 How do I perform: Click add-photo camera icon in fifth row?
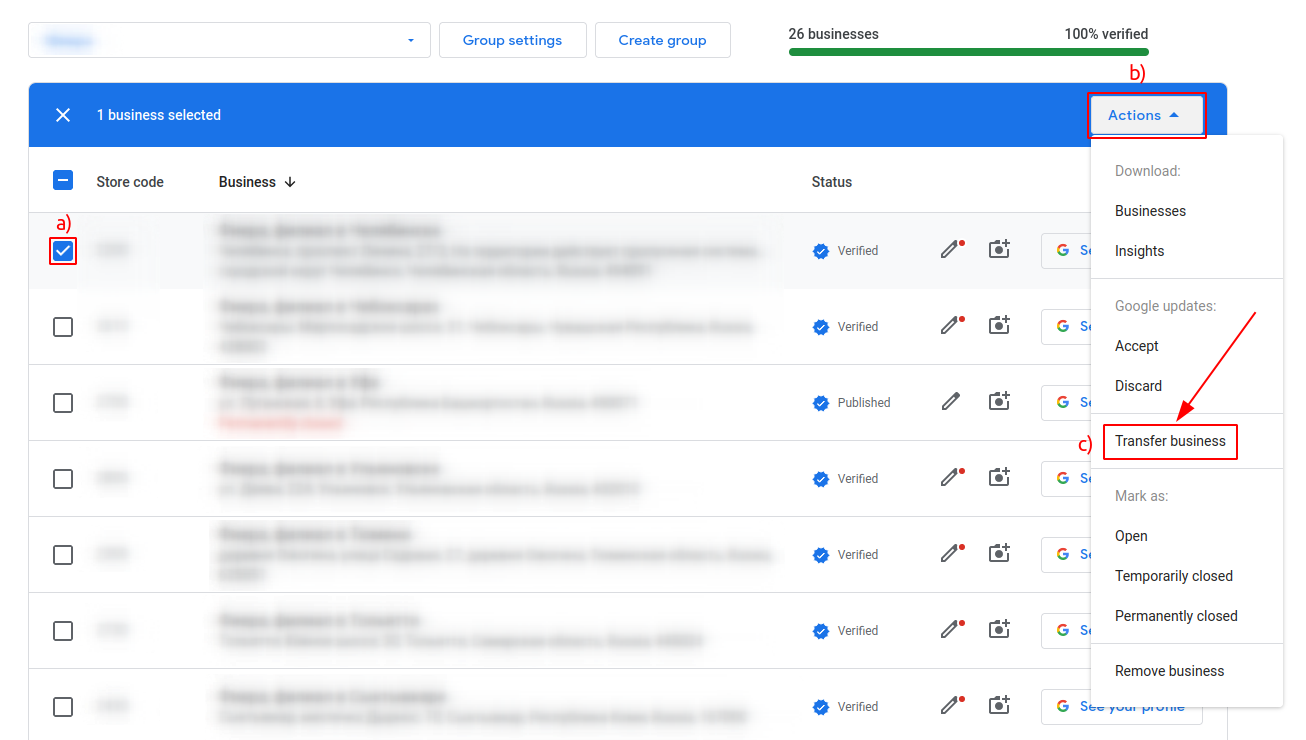999,554
